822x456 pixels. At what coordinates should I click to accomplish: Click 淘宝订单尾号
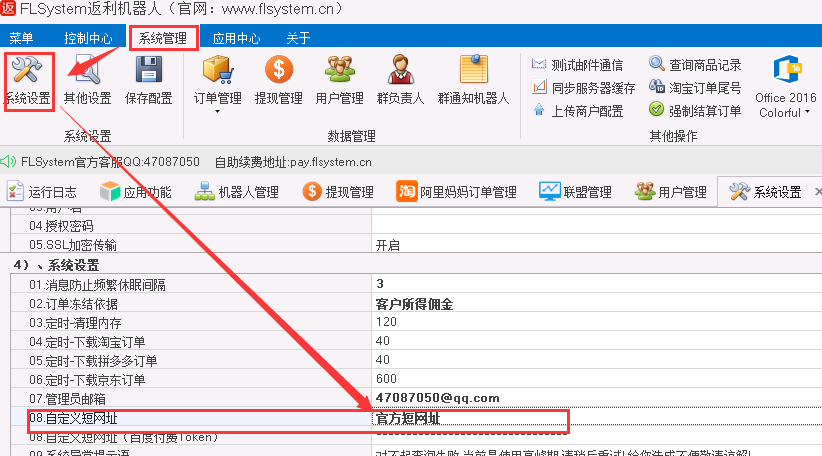[695, 88]
